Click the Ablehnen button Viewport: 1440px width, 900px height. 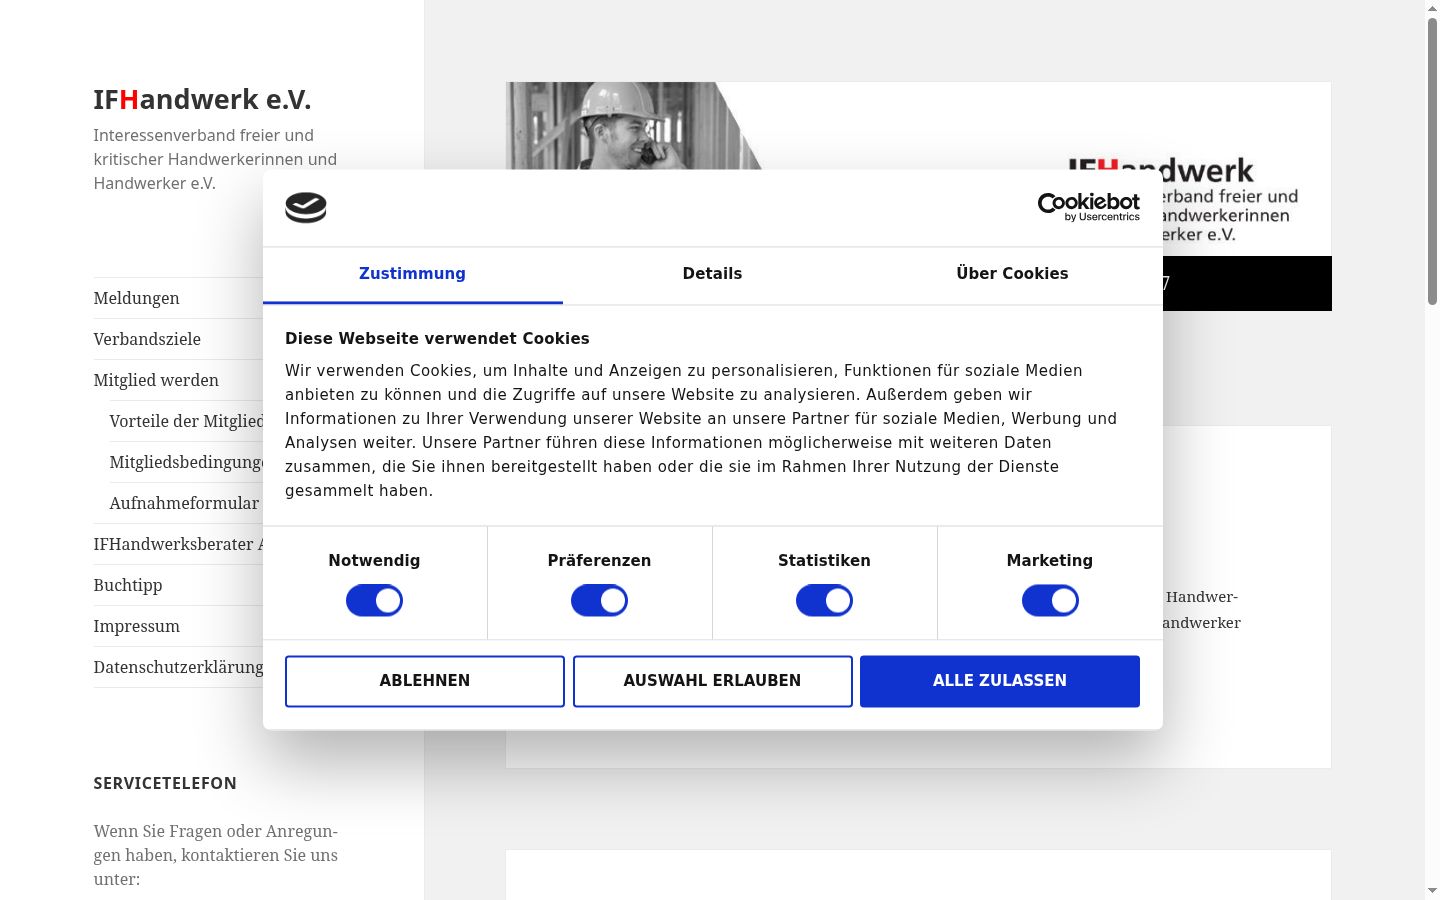[x=425, y=681]
